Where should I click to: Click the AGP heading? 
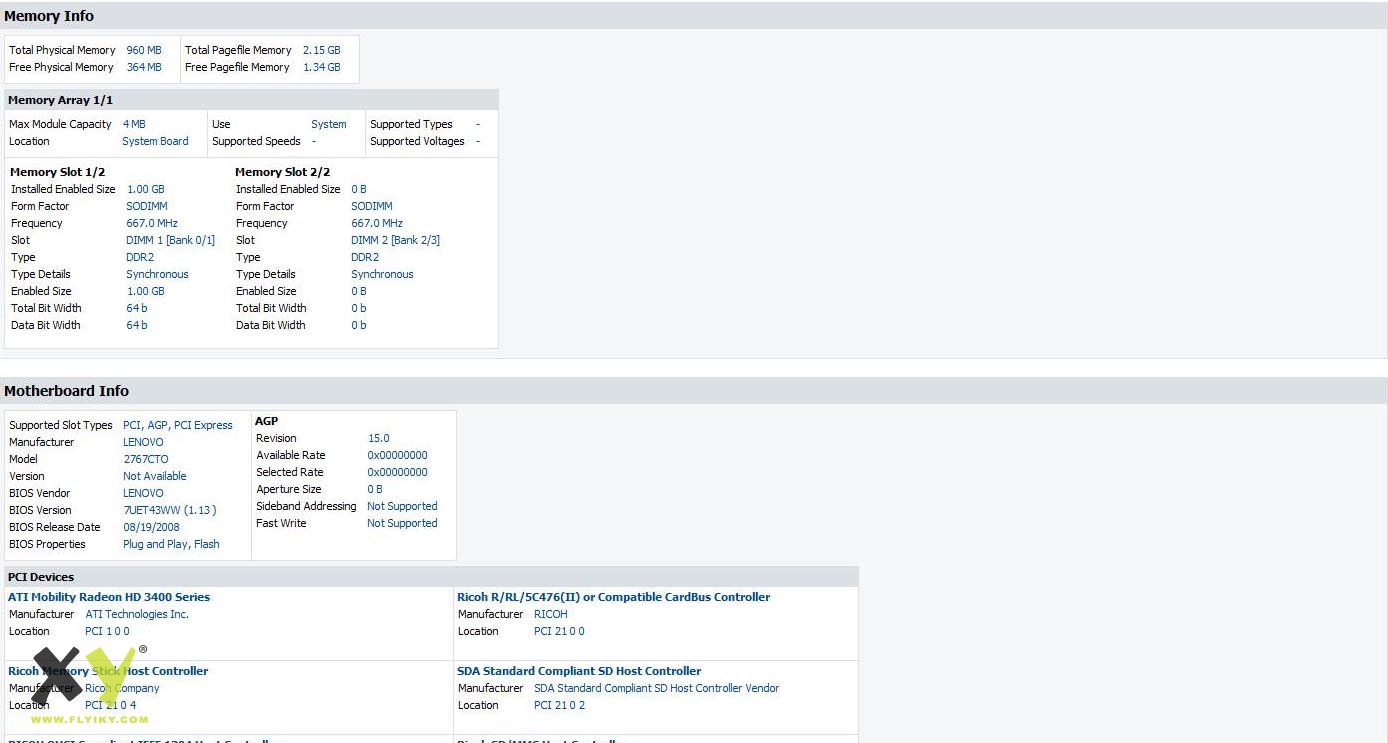[x=266, y=421]
